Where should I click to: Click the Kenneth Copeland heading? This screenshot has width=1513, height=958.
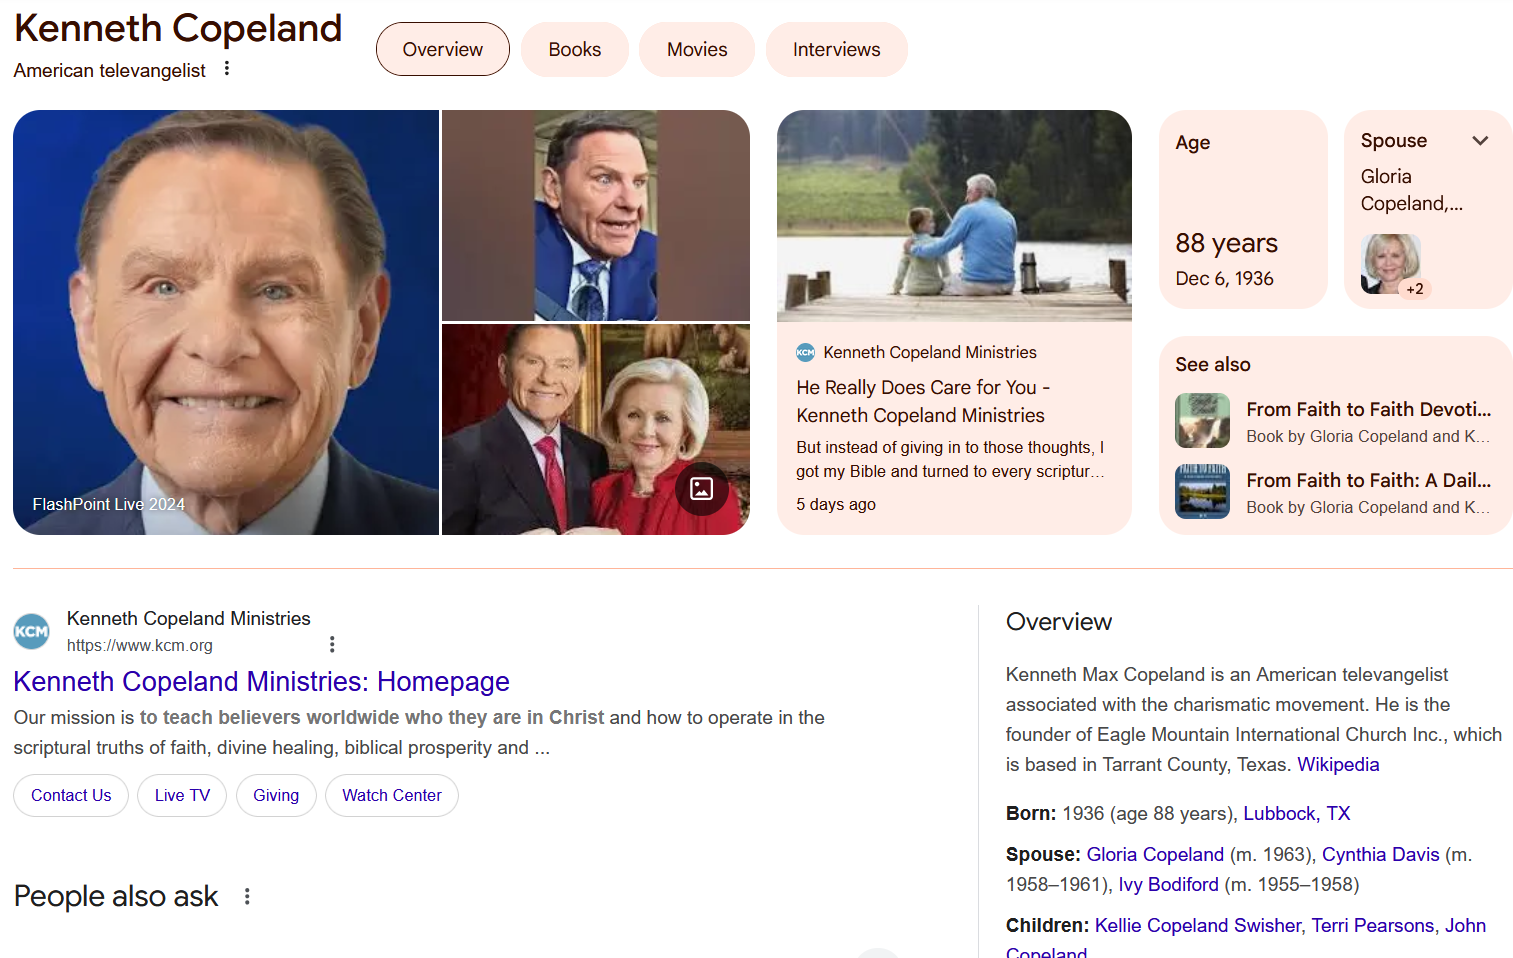click(x=178, y=28)
